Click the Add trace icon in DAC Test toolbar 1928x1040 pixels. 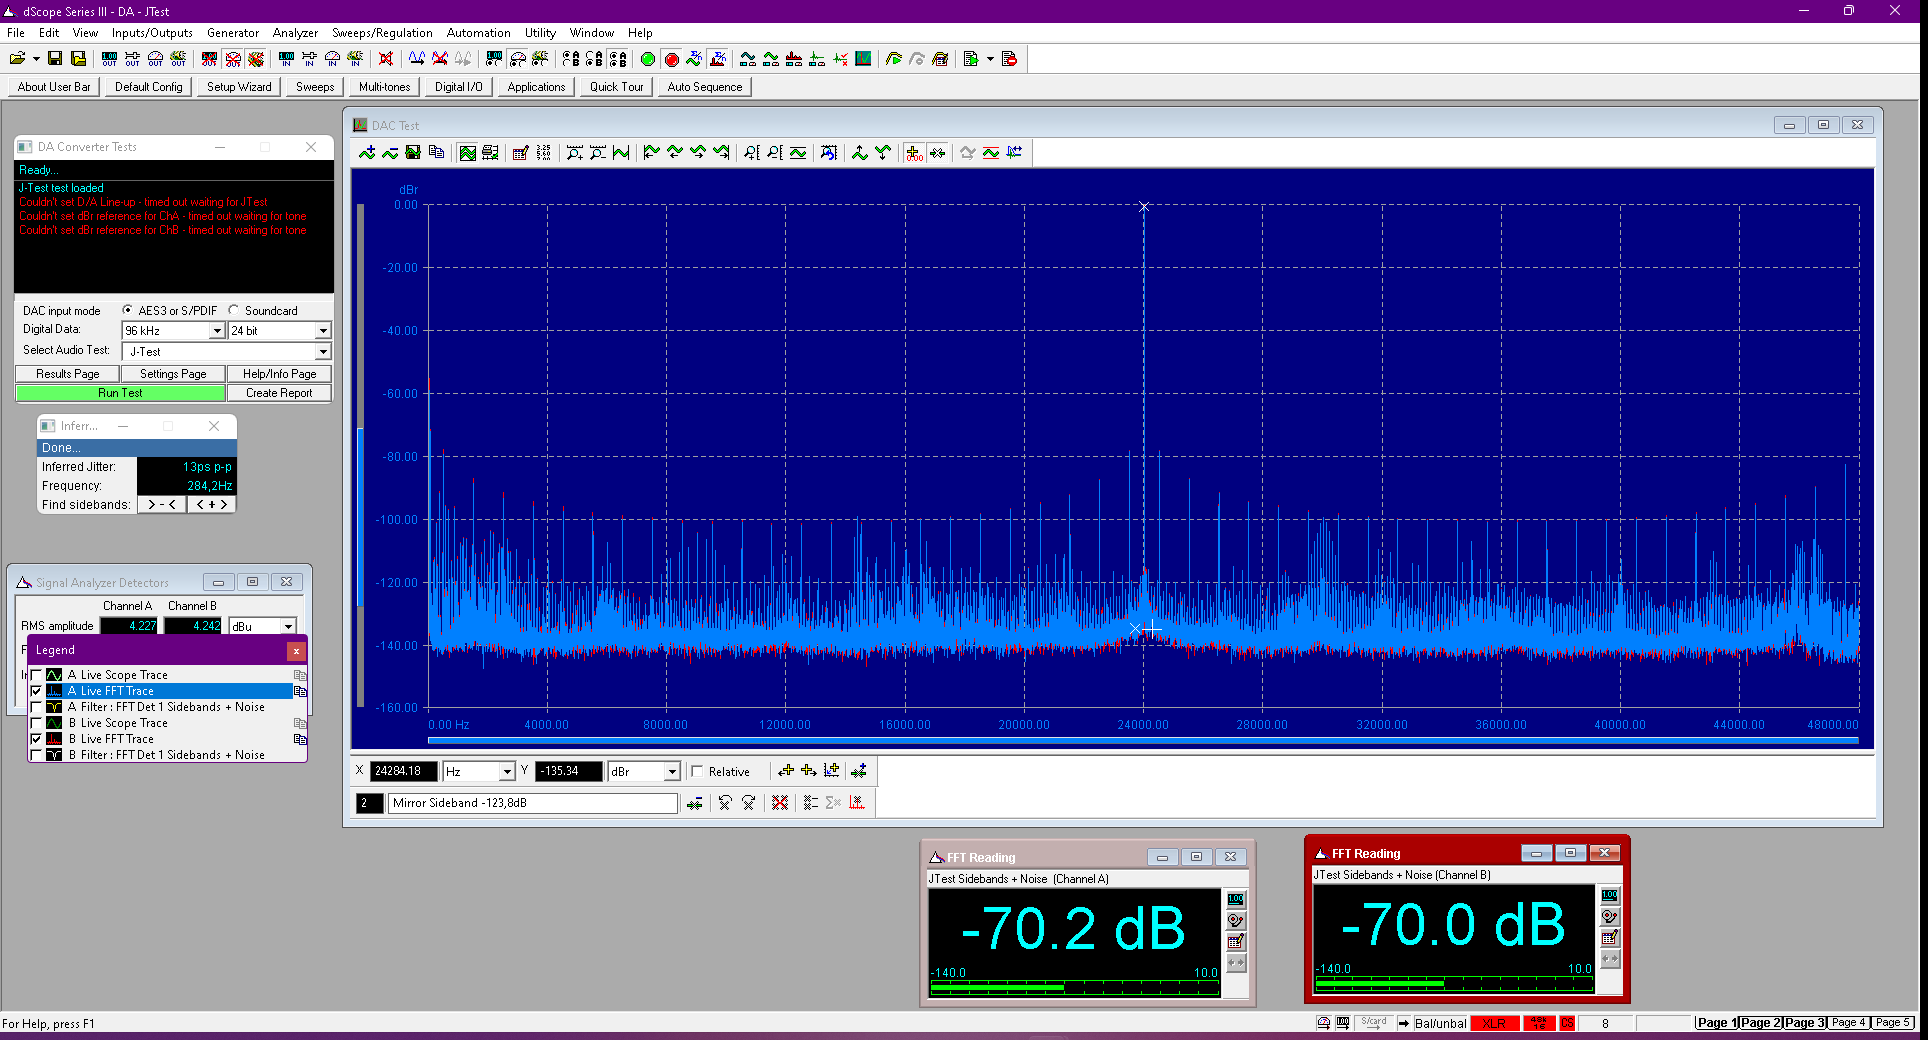tap(367, 153)
